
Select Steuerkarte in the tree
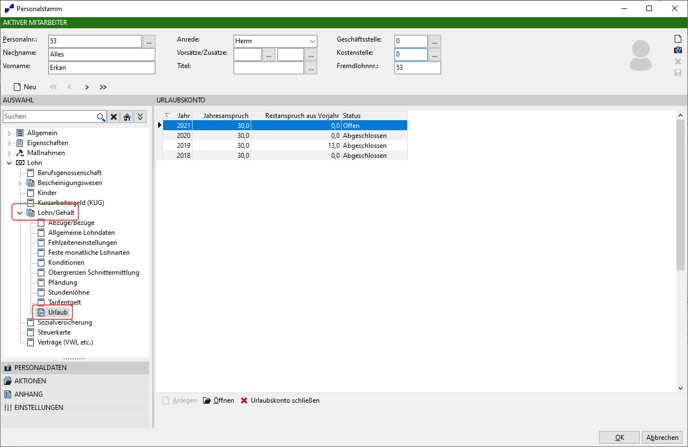[54, 333]
